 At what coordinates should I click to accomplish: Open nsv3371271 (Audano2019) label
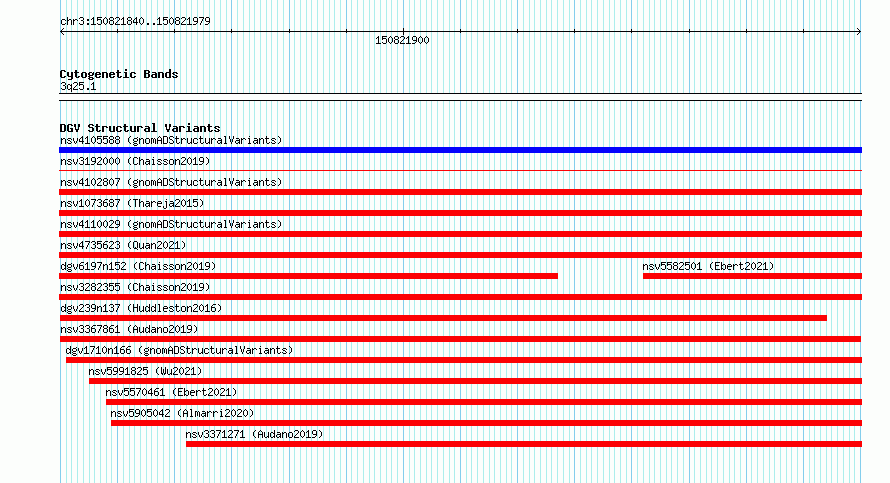click(x=254, y=434)
